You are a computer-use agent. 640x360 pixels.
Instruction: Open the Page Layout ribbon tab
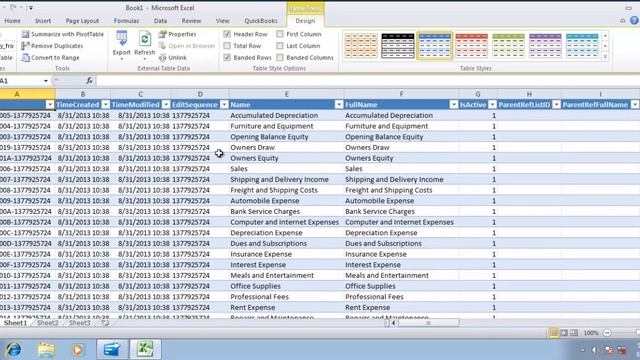coord(82,21)
